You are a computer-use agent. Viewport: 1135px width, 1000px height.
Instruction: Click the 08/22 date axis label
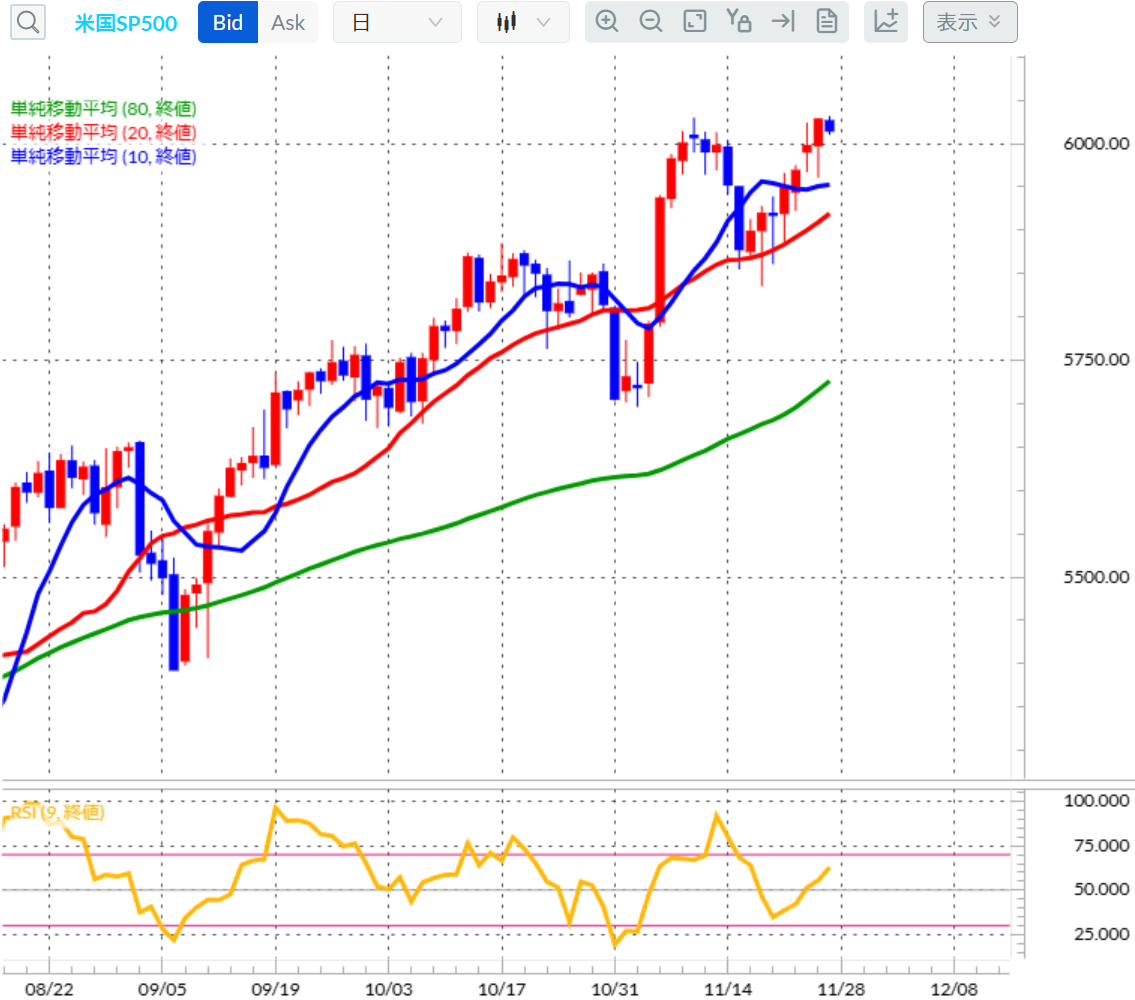click(49, 989)
